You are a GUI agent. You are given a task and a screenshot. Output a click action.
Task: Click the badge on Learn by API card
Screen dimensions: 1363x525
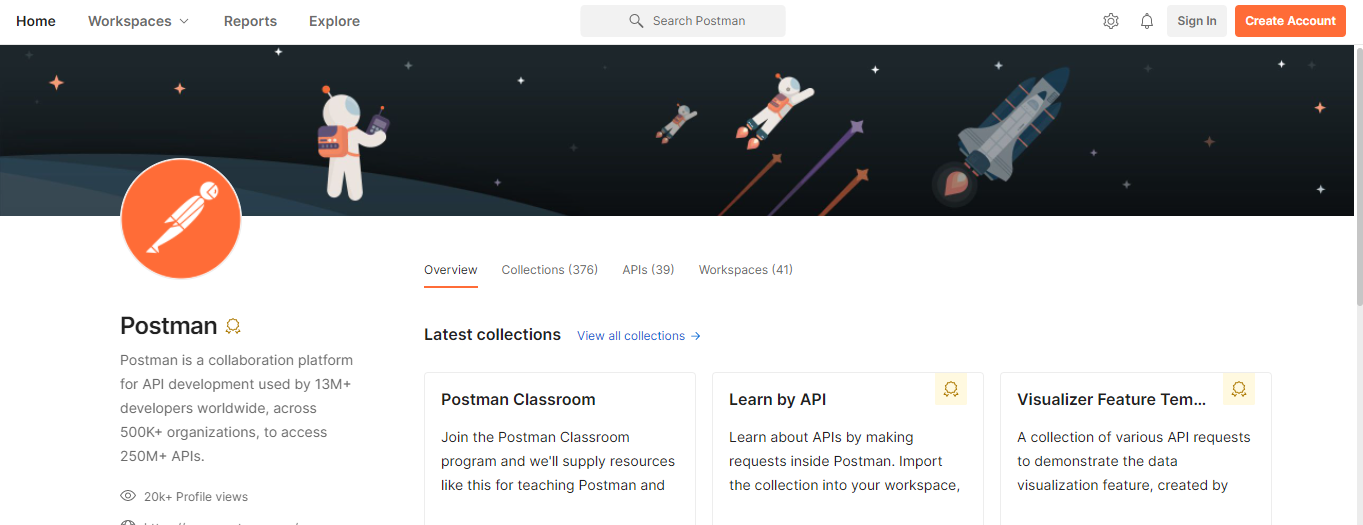(951, 389)
